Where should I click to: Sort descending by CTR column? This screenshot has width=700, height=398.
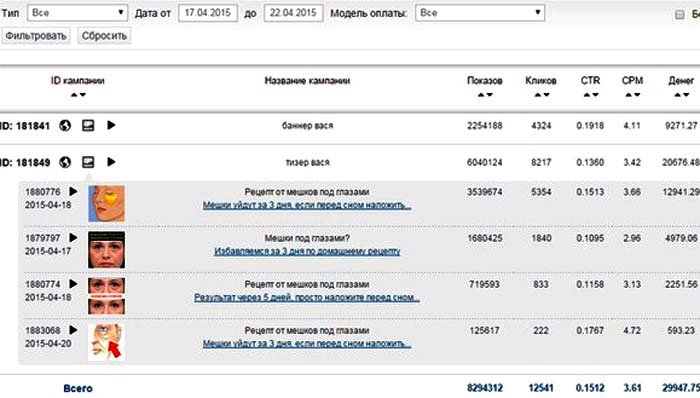595,95
